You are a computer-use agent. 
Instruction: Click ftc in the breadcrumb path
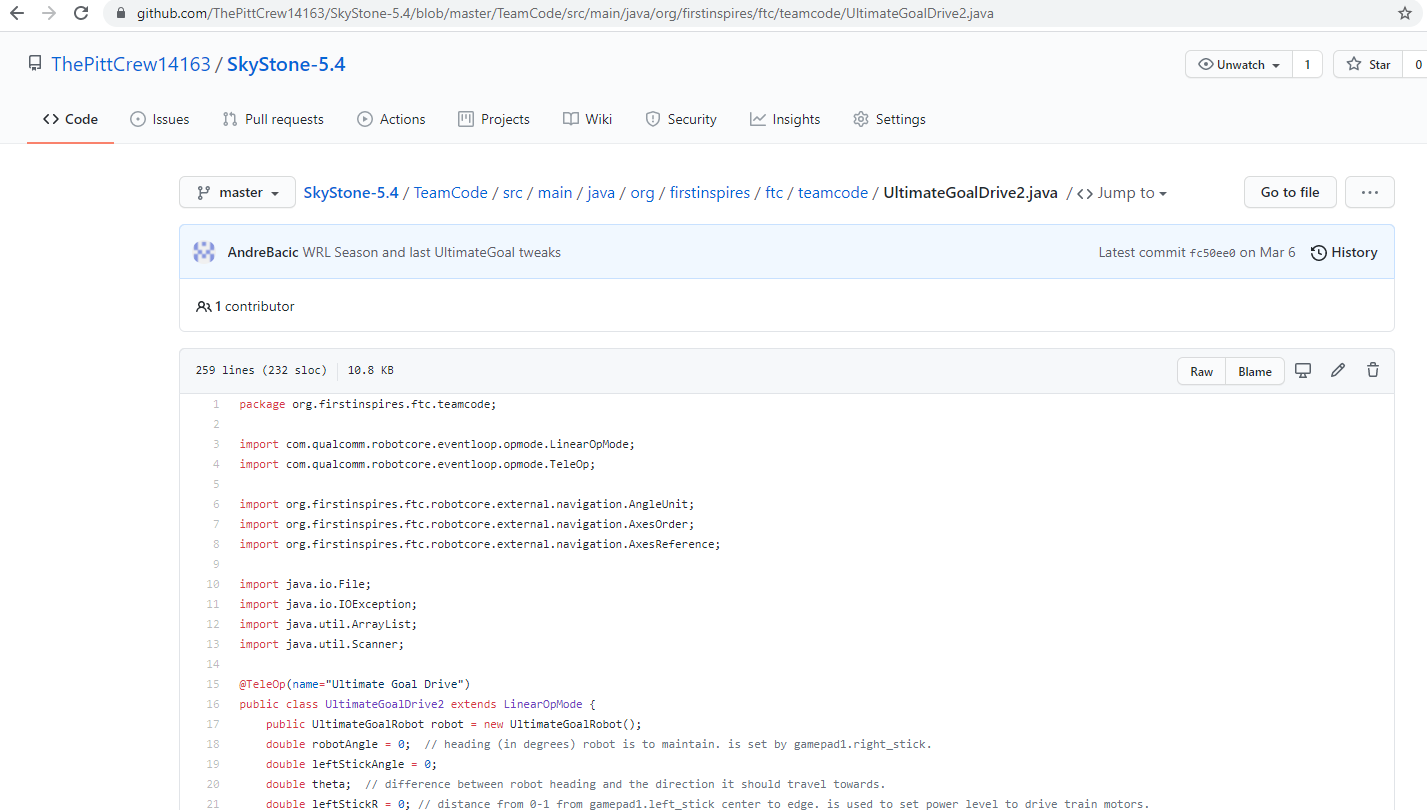tap(774, 193)
